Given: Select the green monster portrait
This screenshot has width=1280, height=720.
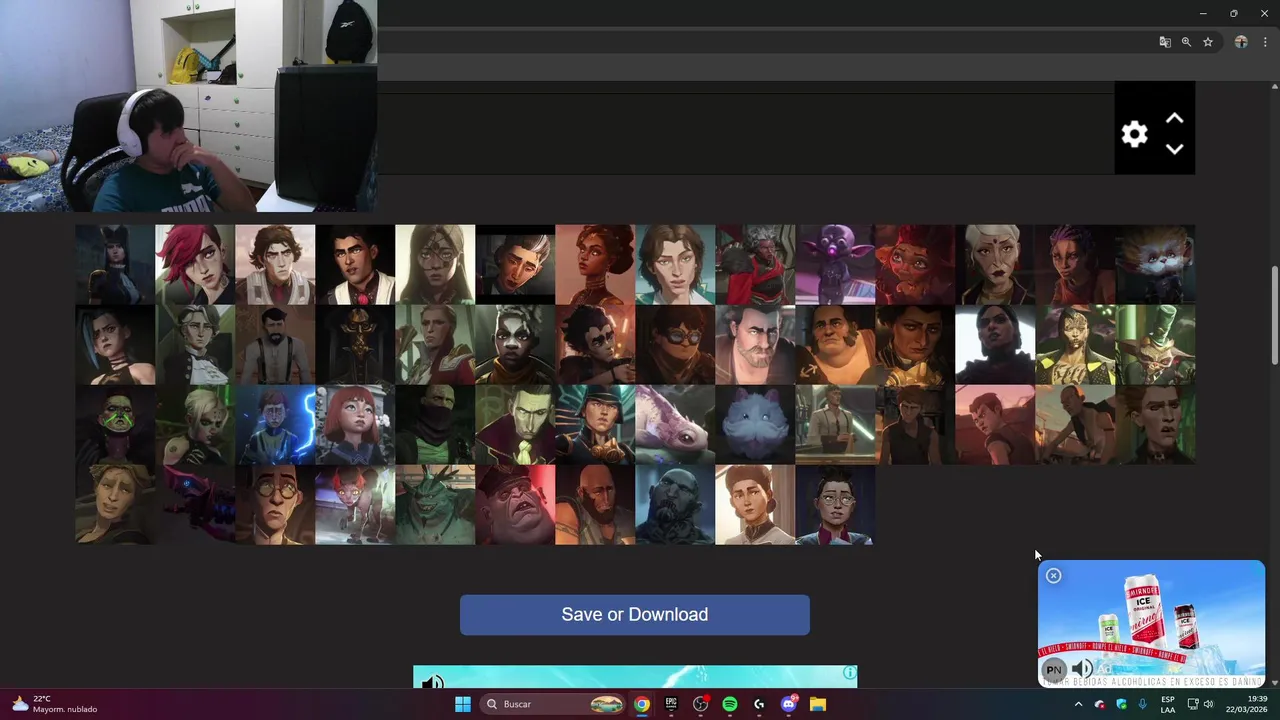Looking at the screenshot, I should coord(435,504).
